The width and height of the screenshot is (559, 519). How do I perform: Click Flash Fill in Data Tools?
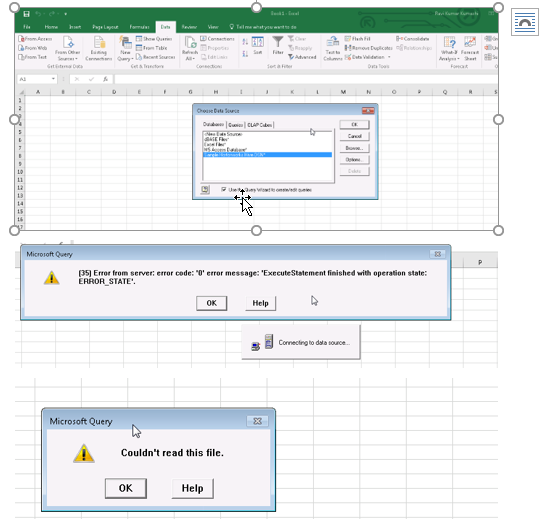pyautogui.click(x=358, y=39)
